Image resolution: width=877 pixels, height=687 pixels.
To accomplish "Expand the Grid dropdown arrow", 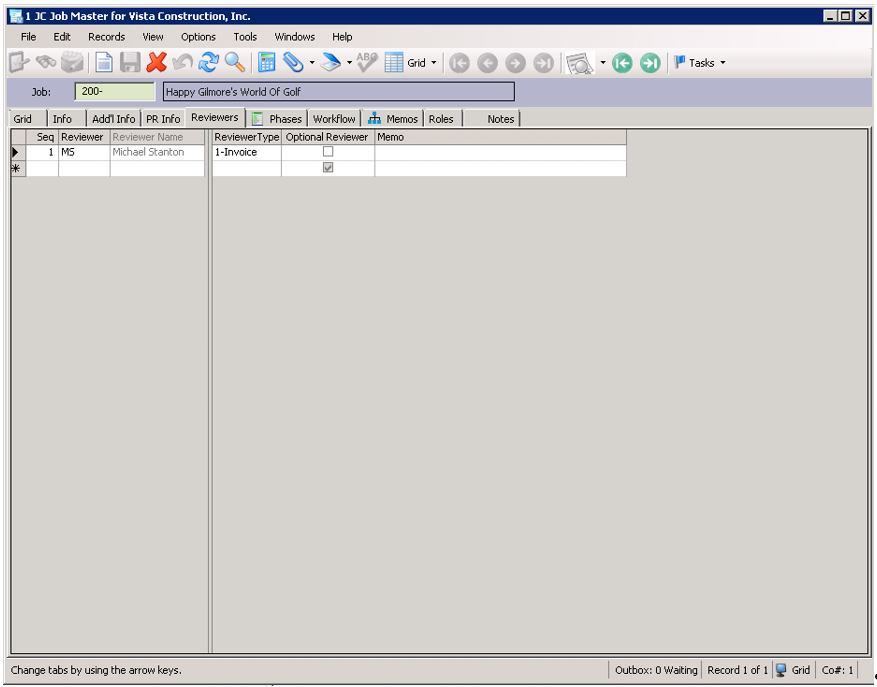I will (433, 63).
